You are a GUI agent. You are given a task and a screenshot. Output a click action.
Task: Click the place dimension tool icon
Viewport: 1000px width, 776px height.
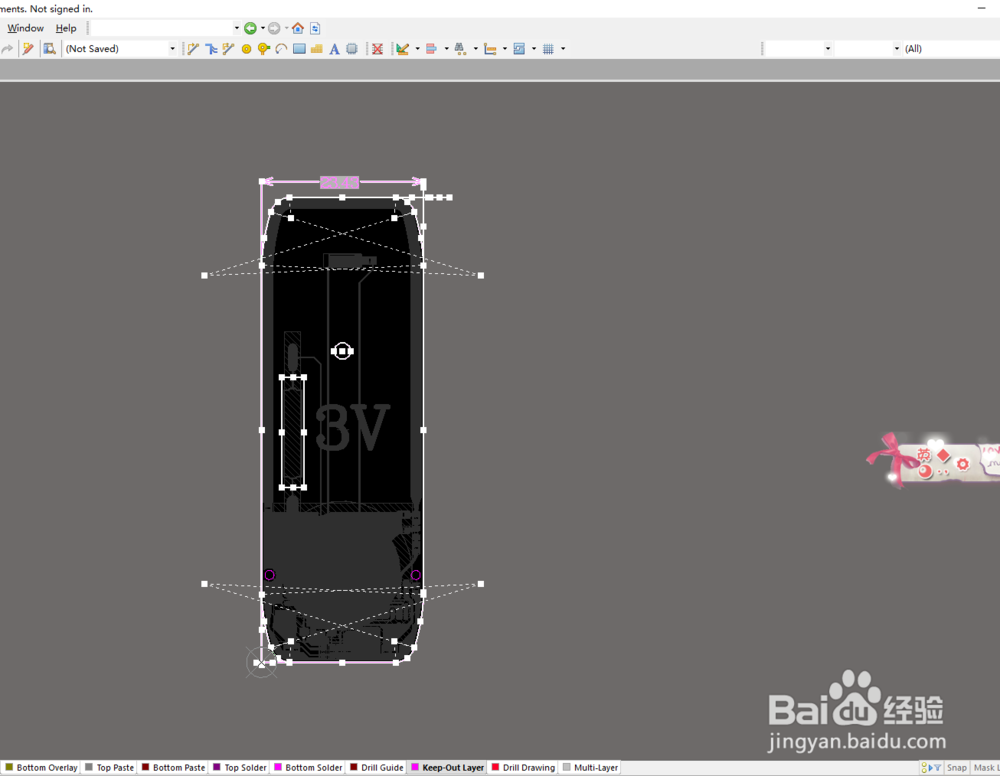coord(490,48)
